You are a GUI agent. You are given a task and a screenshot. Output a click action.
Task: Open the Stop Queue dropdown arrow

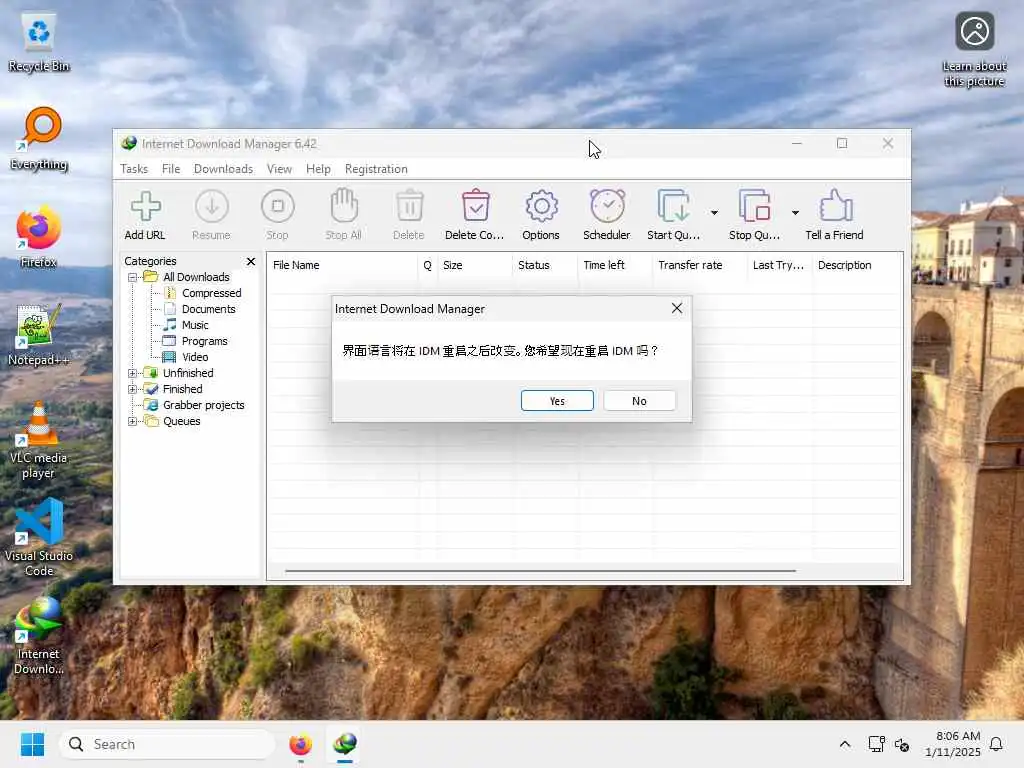[795, 213]
